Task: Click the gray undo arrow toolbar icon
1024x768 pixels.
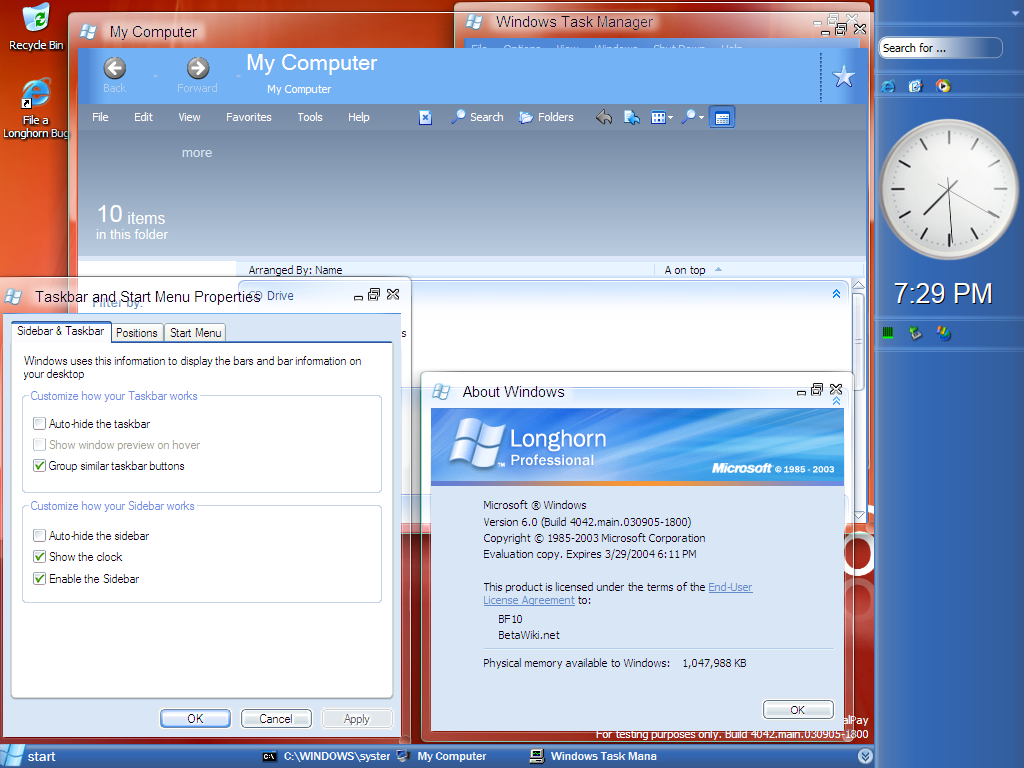Action: point(604,118)
